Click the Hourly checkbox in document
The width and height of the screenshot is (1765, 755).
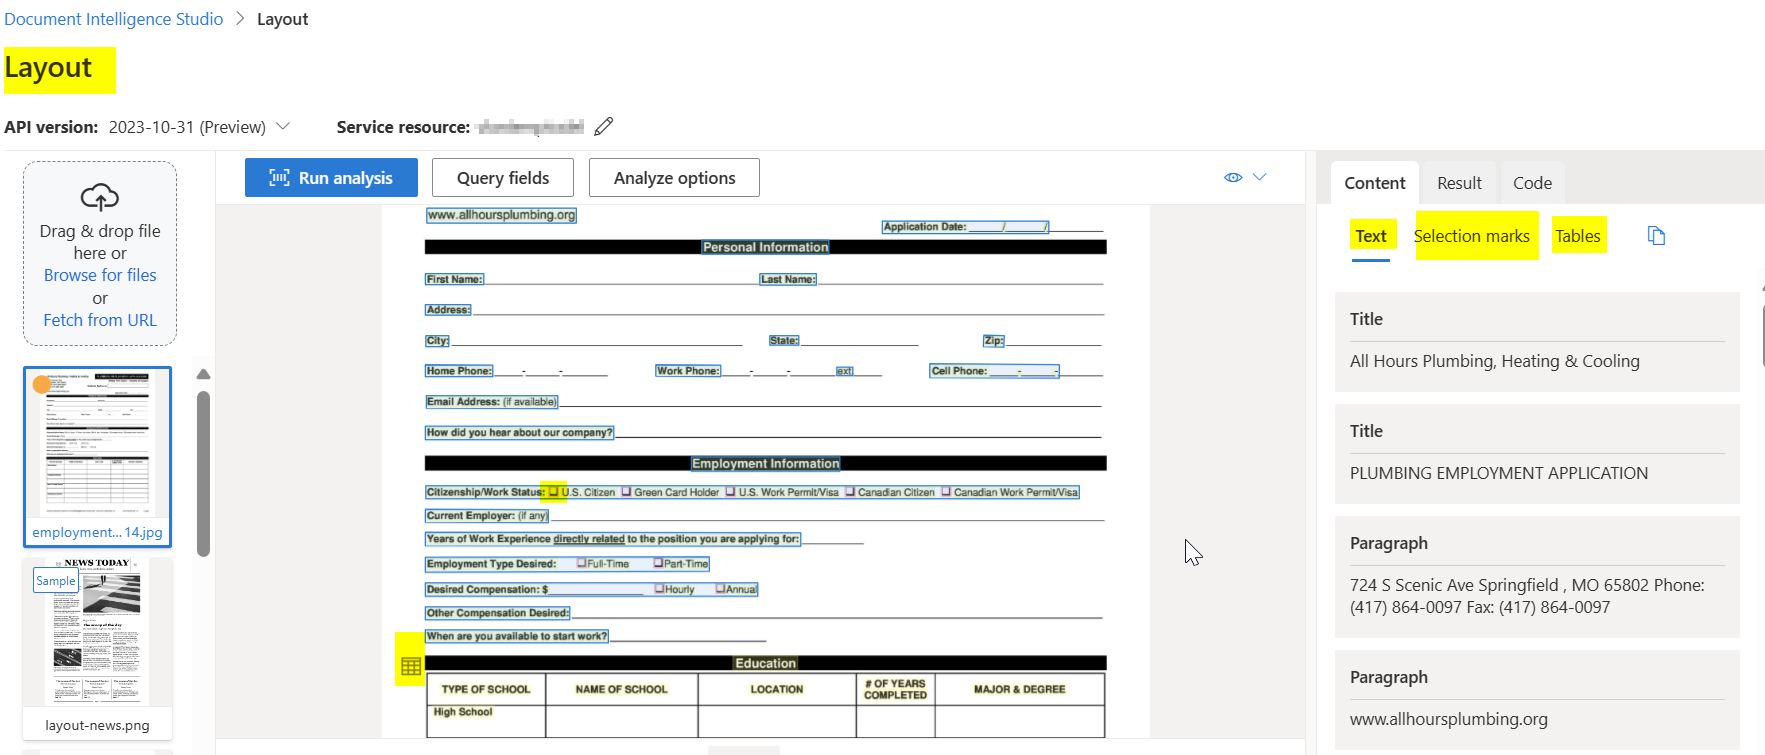(x=659, y=589)
